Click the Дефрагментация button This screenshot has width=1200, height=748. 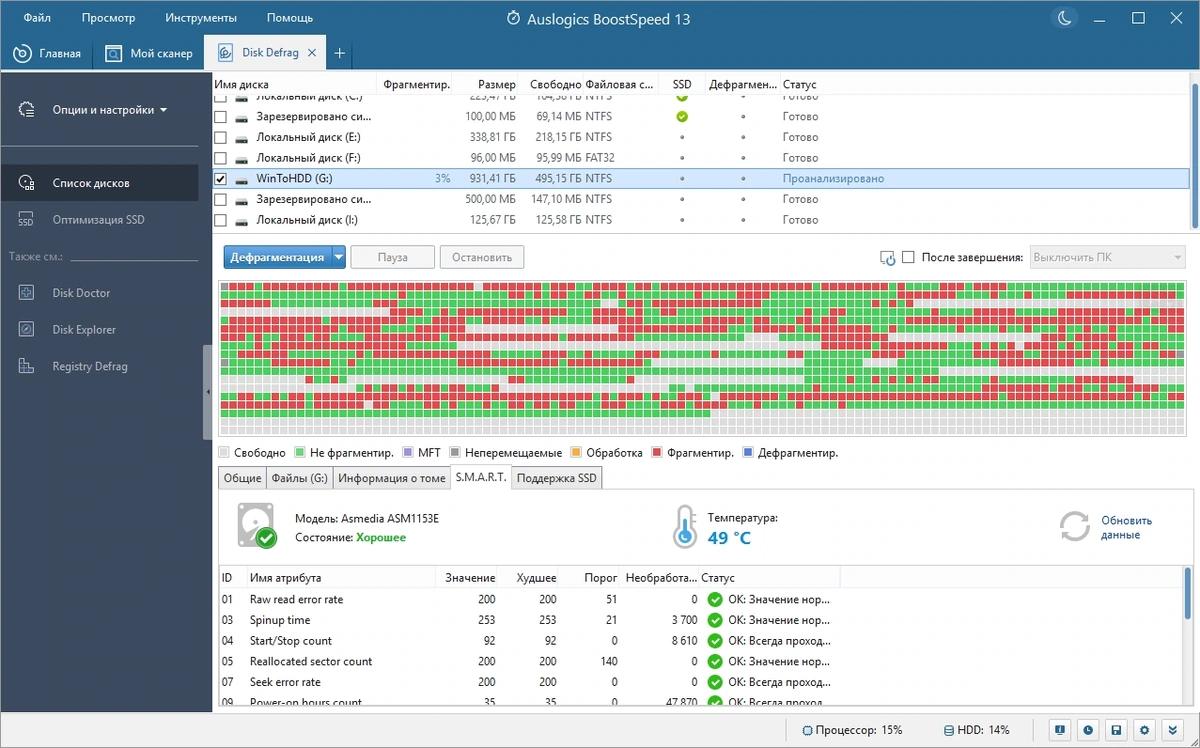(x=277, y=257)
